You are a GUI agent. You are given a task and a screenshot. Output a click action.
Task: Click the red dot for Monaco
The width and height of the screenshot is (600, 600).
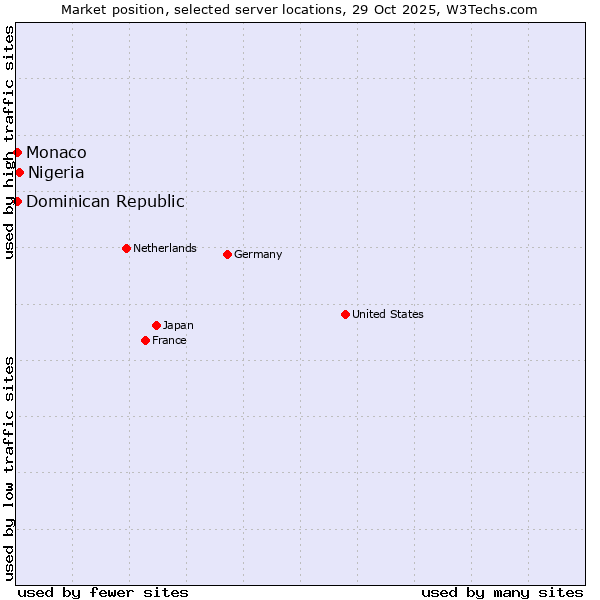(17, 152)
